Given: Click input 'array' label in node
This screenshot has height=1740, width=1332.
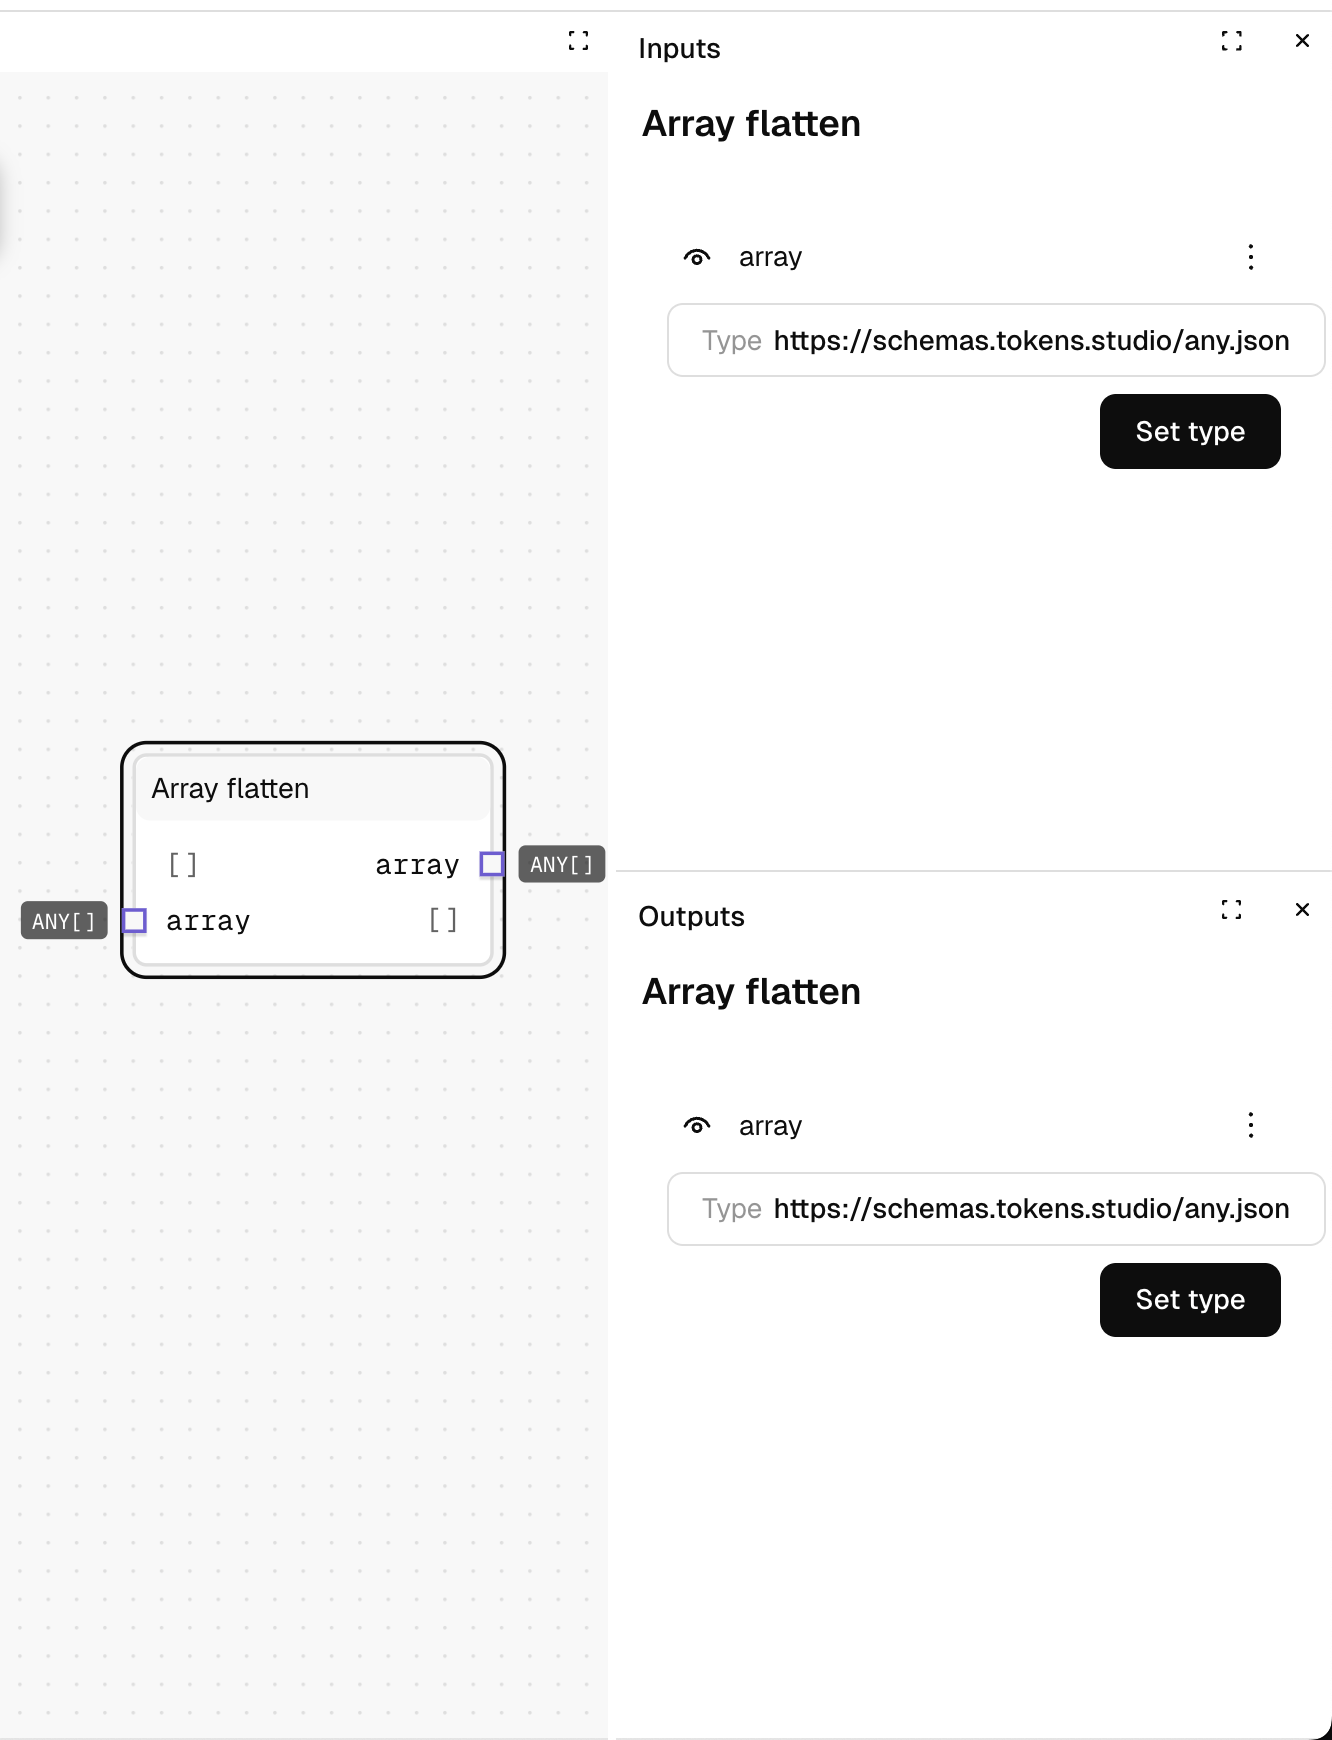Looking at the screenshot, I should (x=208, y=921).
